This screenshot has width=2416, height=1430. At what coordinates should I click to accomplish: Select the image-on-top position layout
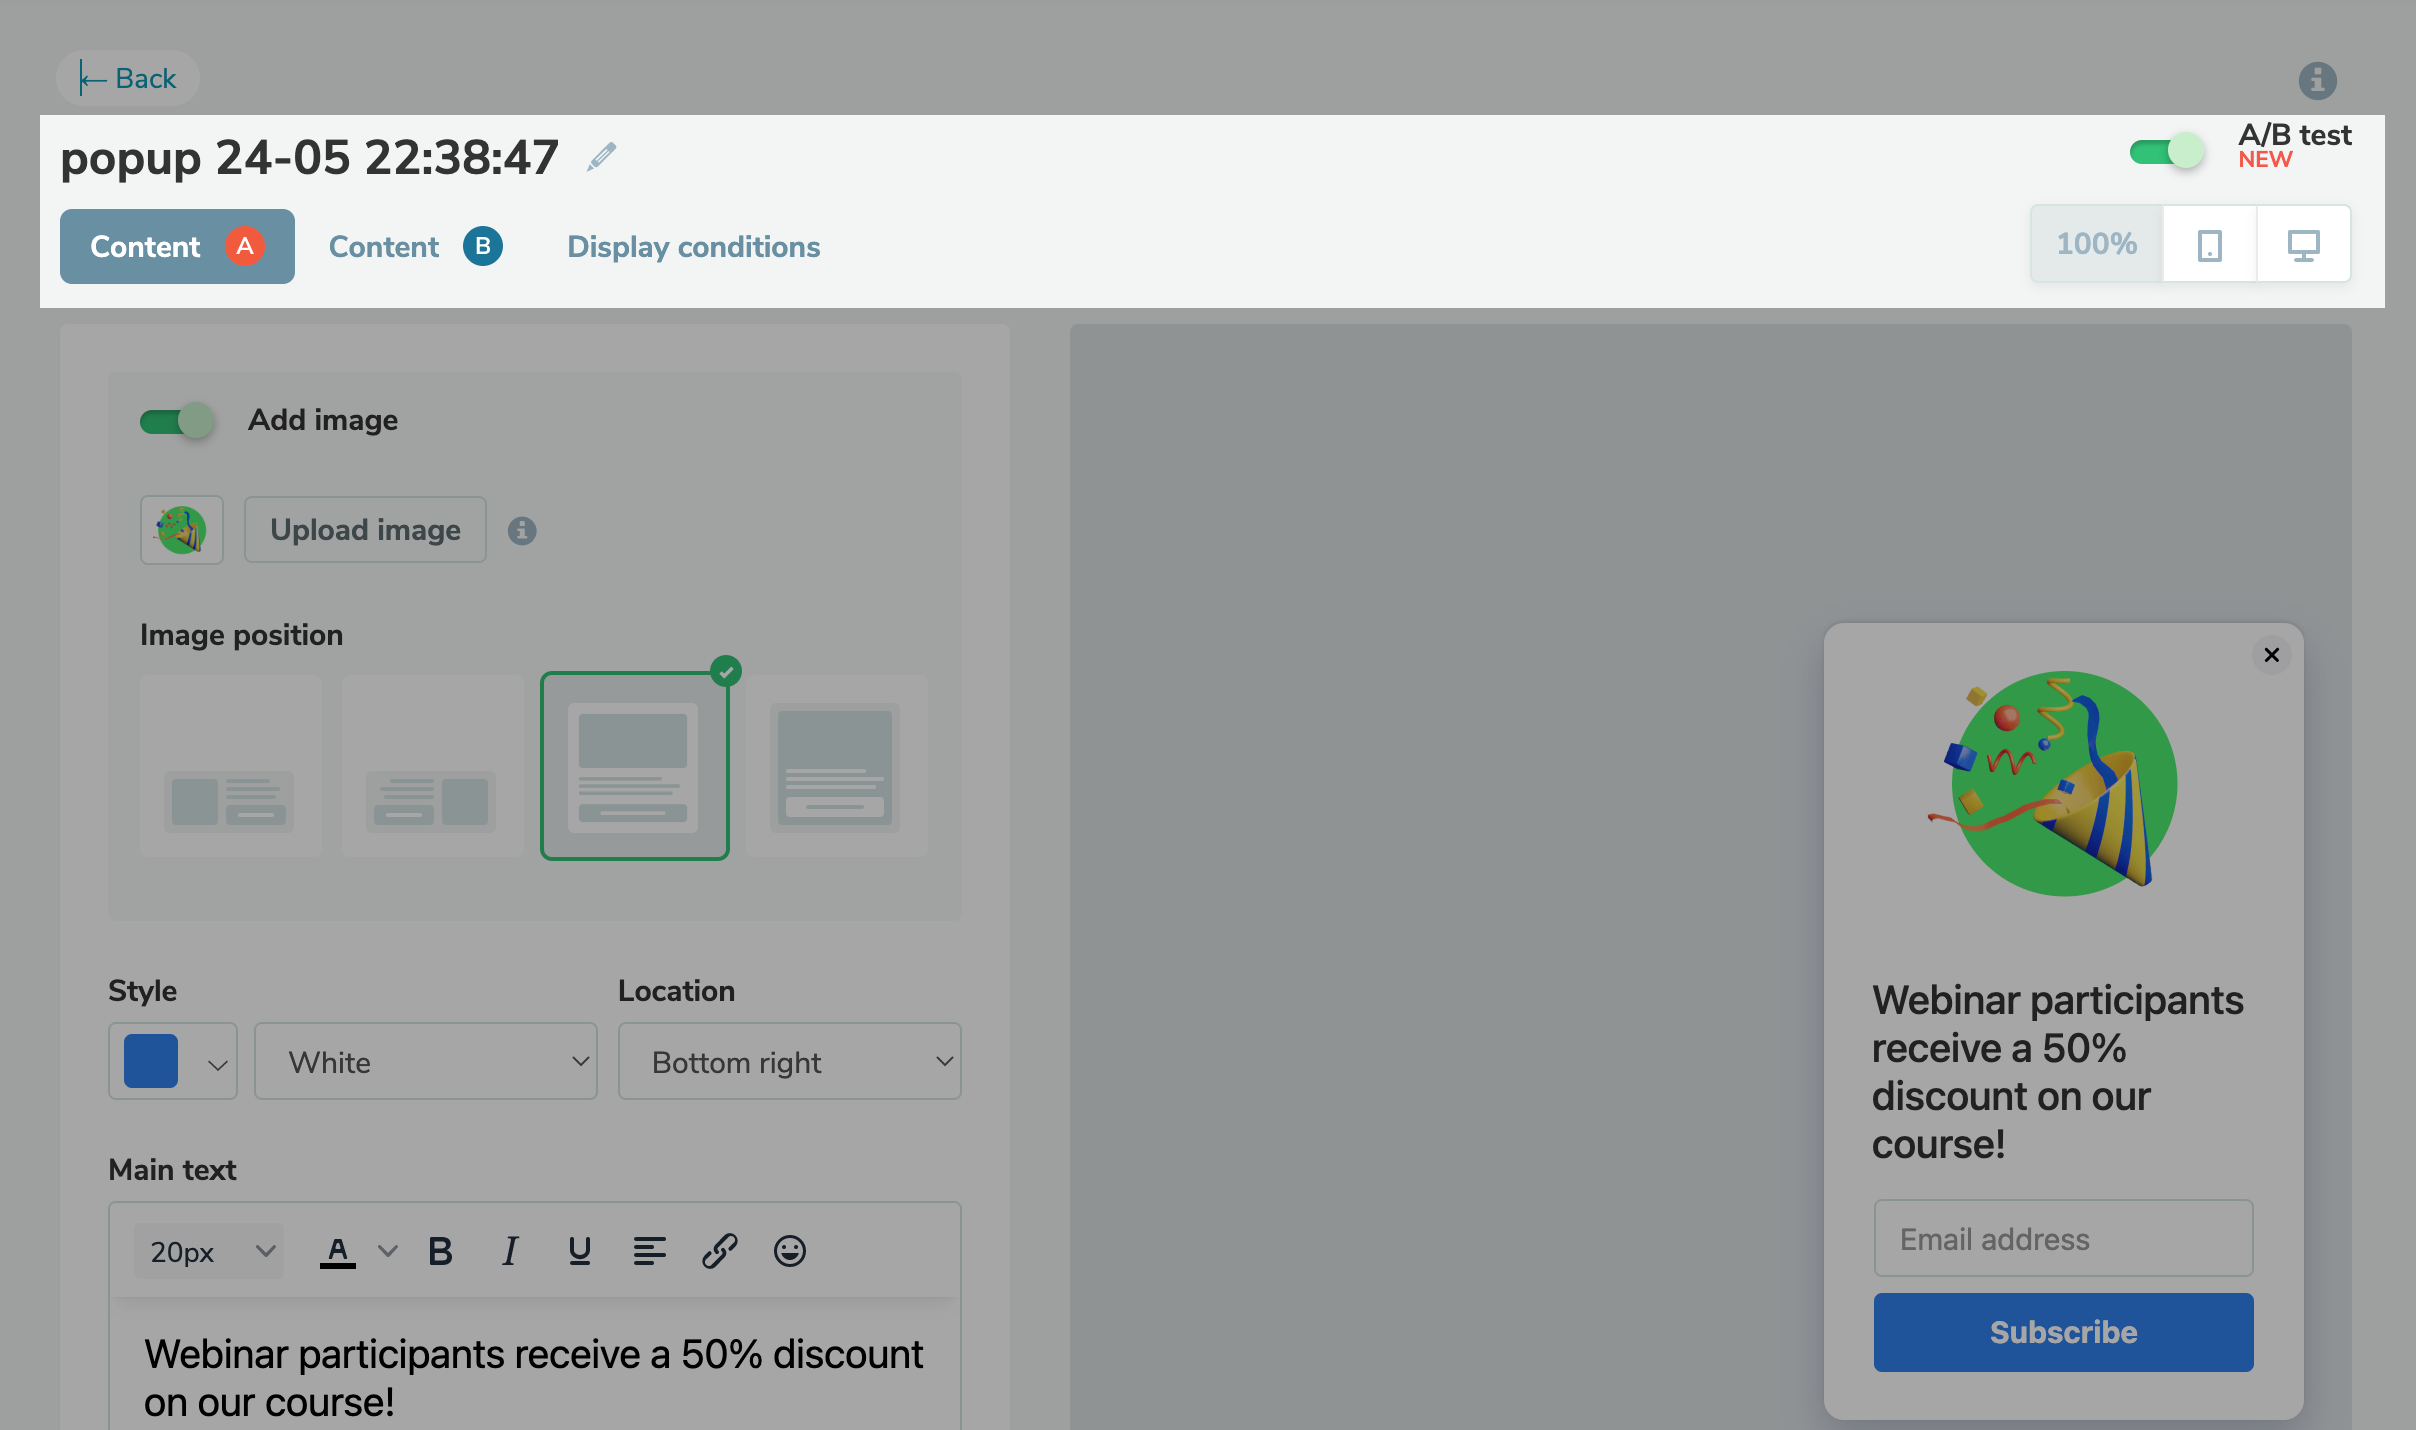(634, 766)
